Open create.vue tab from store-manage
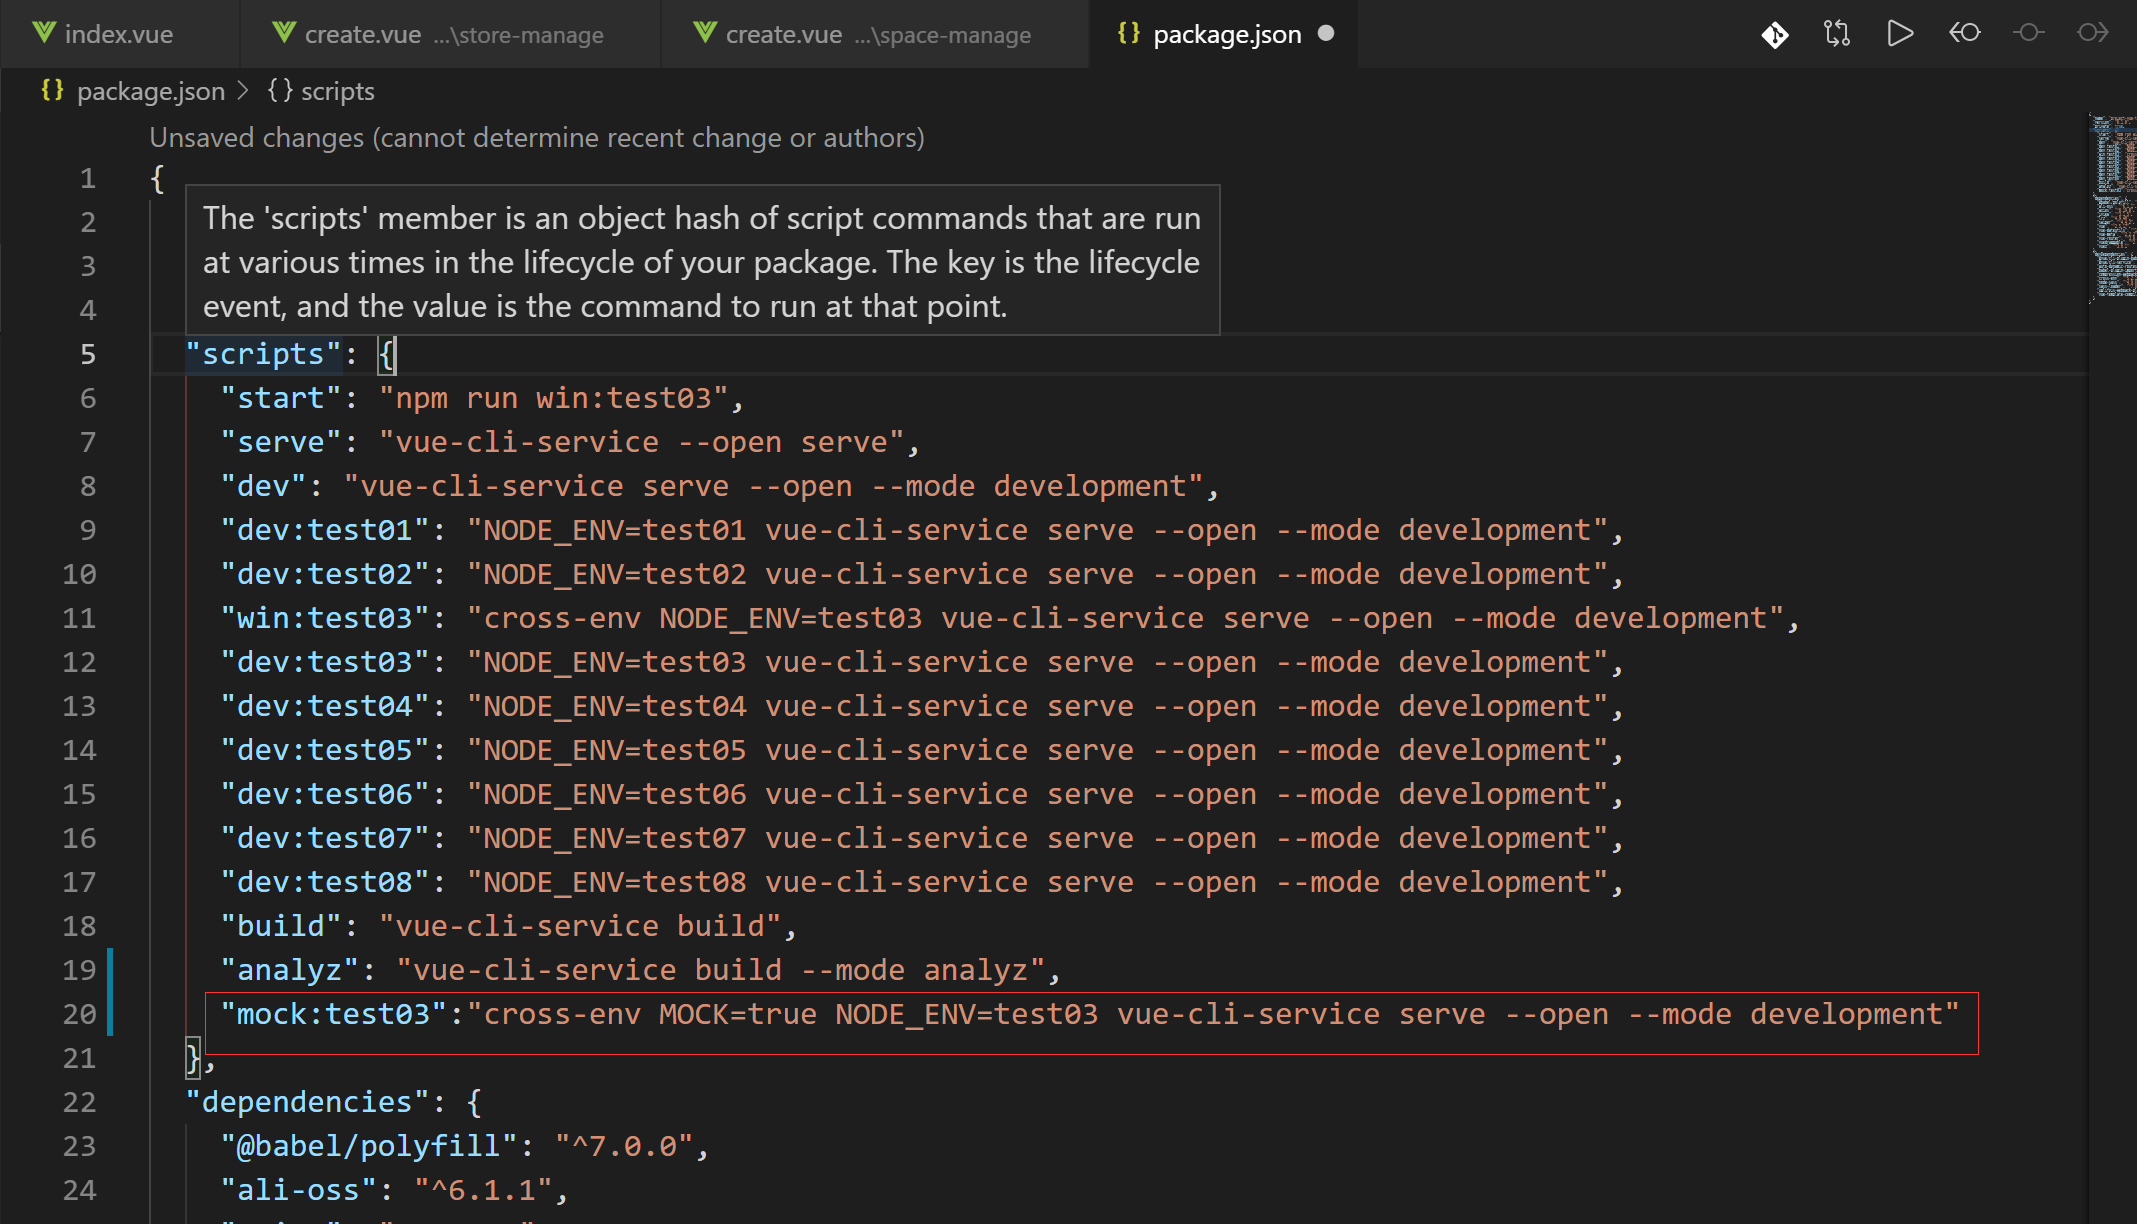Image resolution: width=2137 pixels, height=1224 pixels. [x=451, y=34]
